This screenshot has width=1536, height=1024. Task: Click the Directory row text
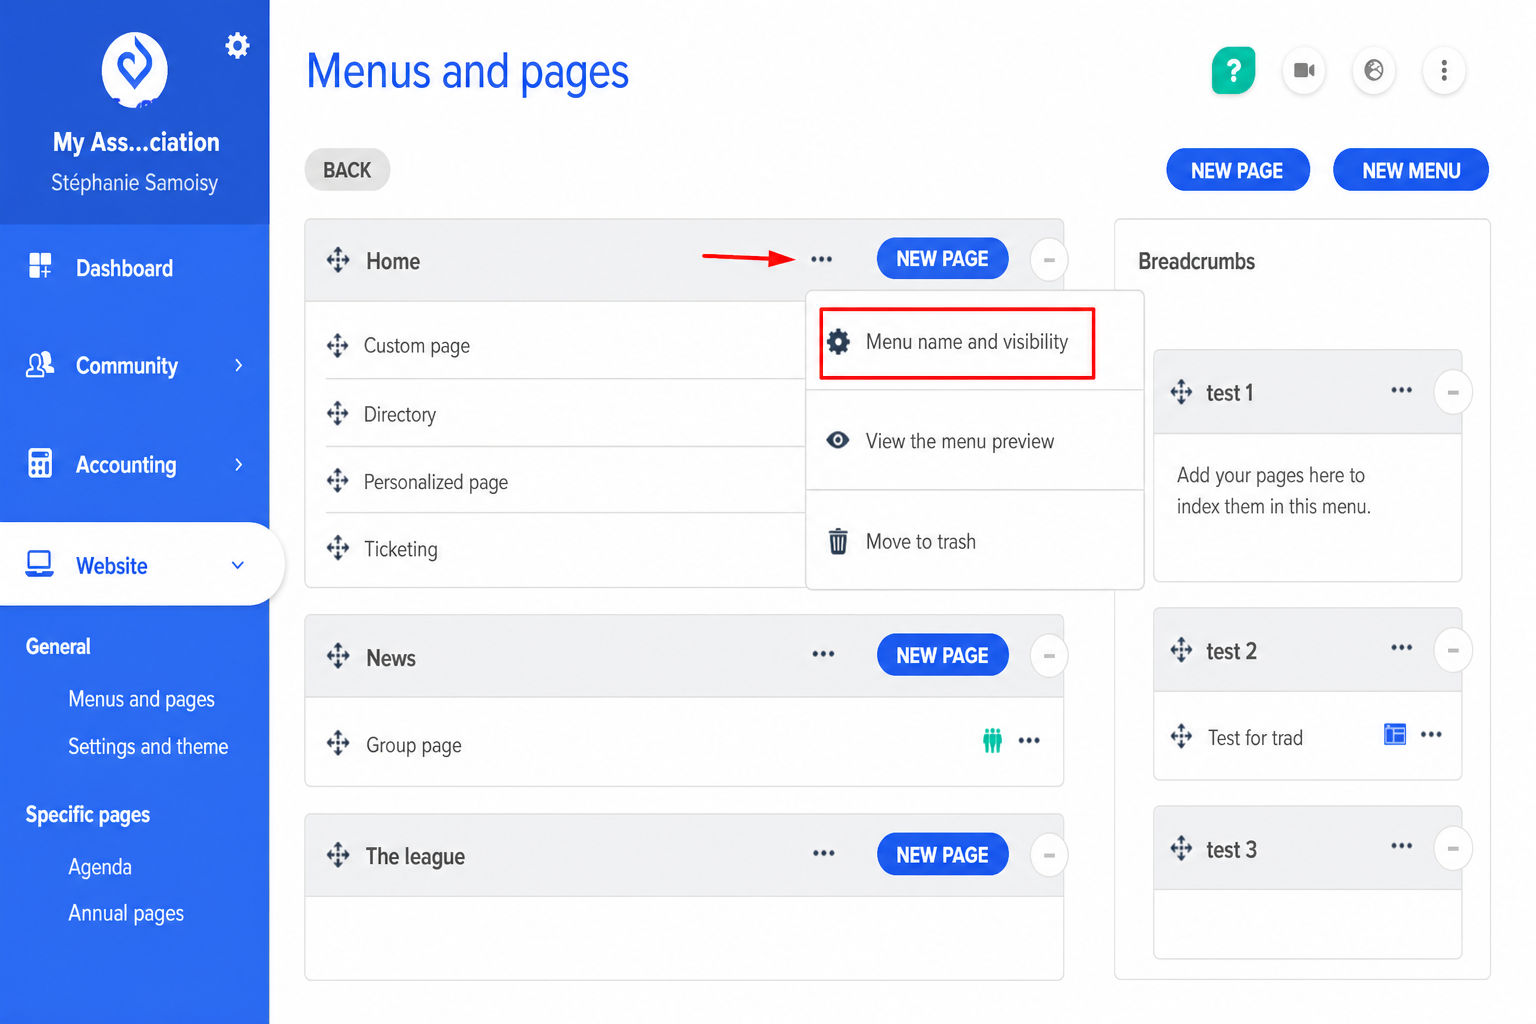click(x=400, y=414)
